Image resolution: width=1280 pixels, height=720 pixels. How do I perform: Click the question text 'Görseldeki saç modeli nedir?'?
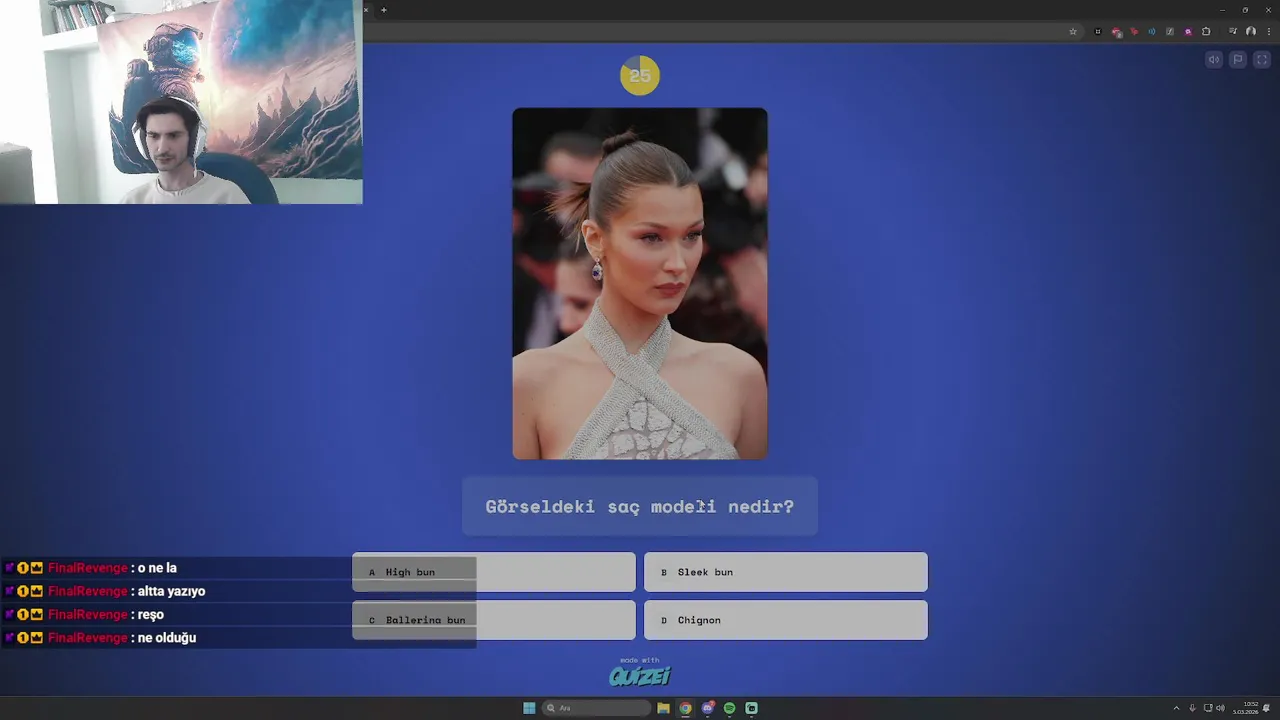640,506
